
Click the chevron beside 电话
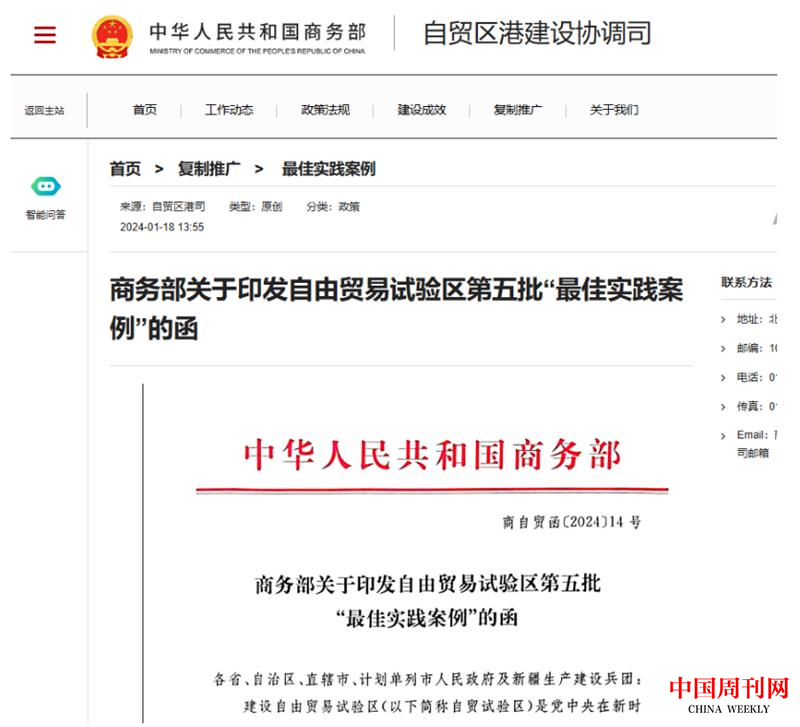pyautogui.click(x=724, y=377)
